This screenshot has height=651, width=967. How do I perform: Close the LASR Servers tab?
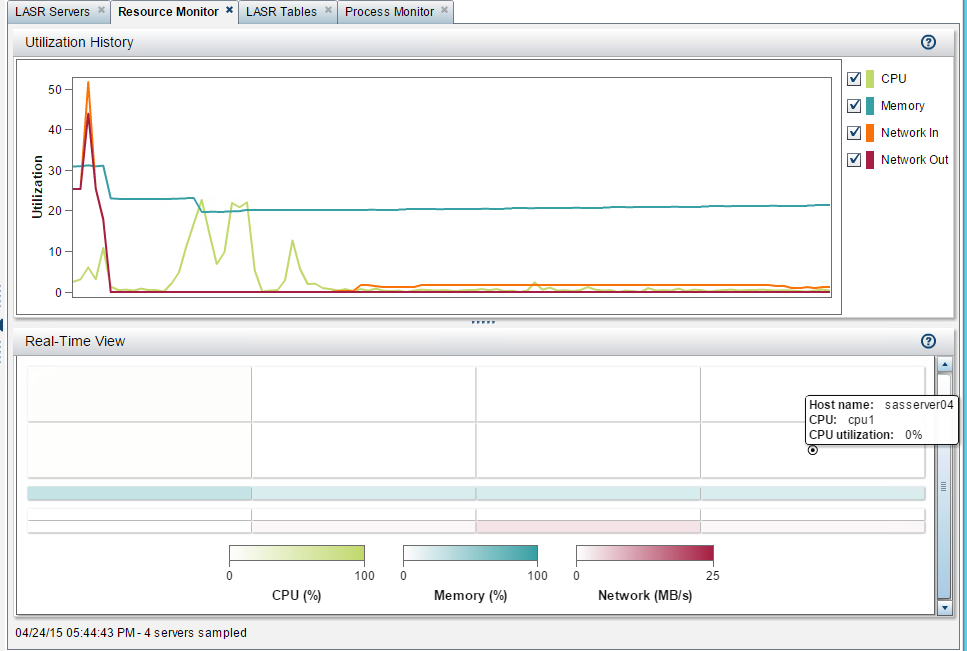click(x=102, y=10)
